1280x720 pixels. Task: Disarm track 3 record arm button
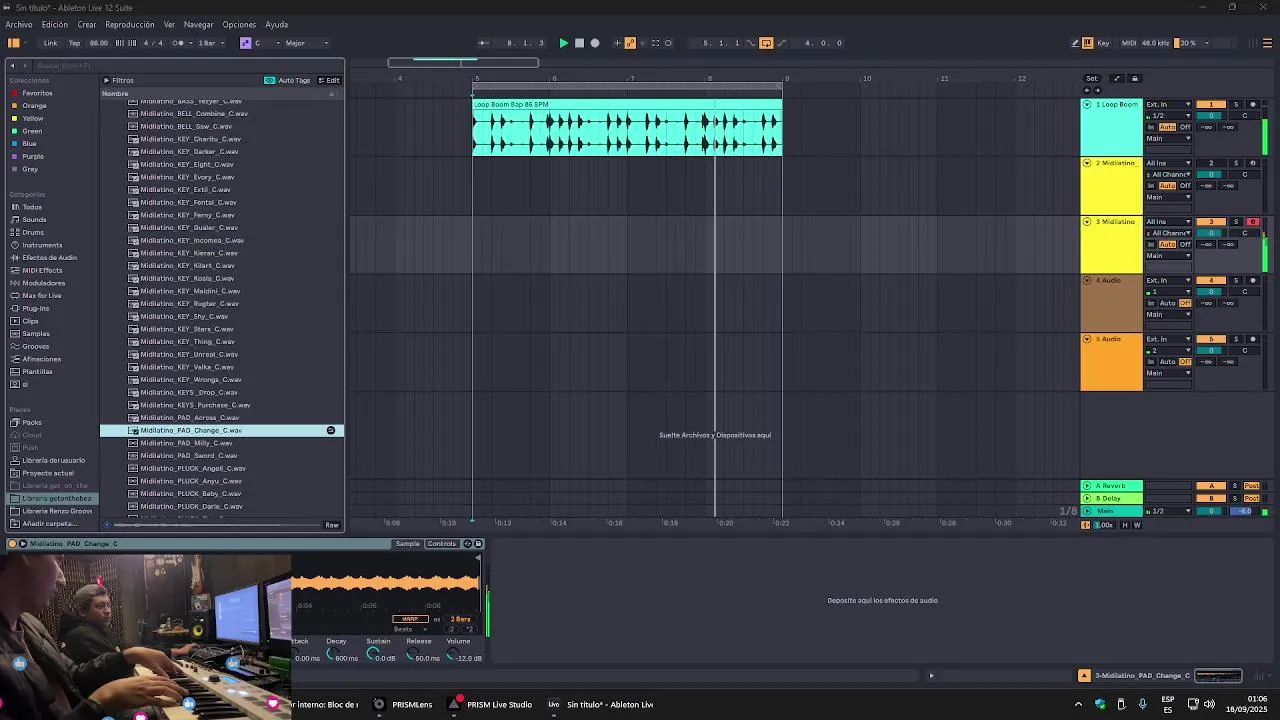1252,222
